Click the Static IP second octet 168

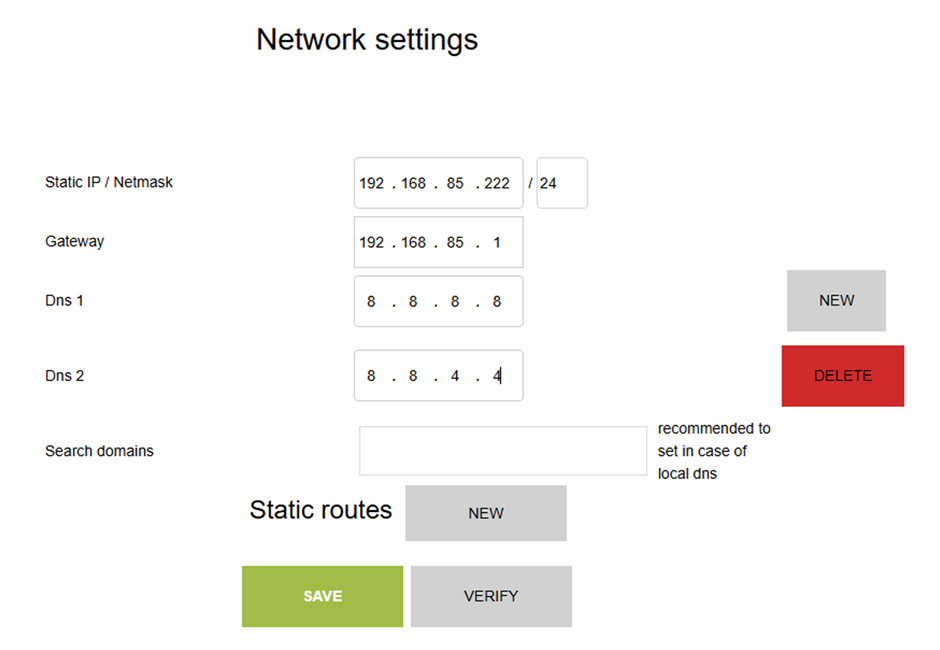click(x=414, y=183)
